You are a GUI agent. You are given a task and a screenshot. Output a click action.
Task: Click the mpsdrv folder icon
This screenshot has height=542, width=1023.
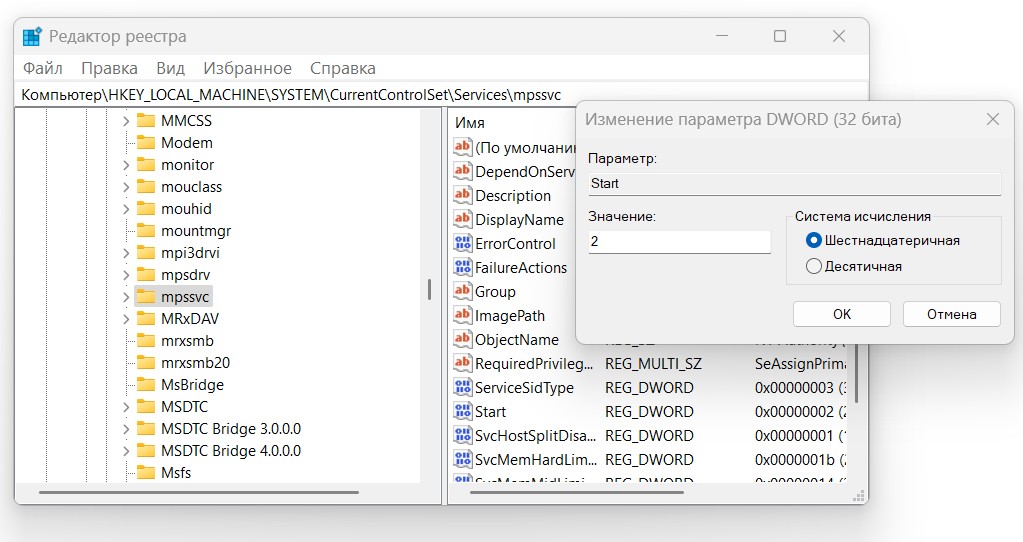click(x=145, y=275)
